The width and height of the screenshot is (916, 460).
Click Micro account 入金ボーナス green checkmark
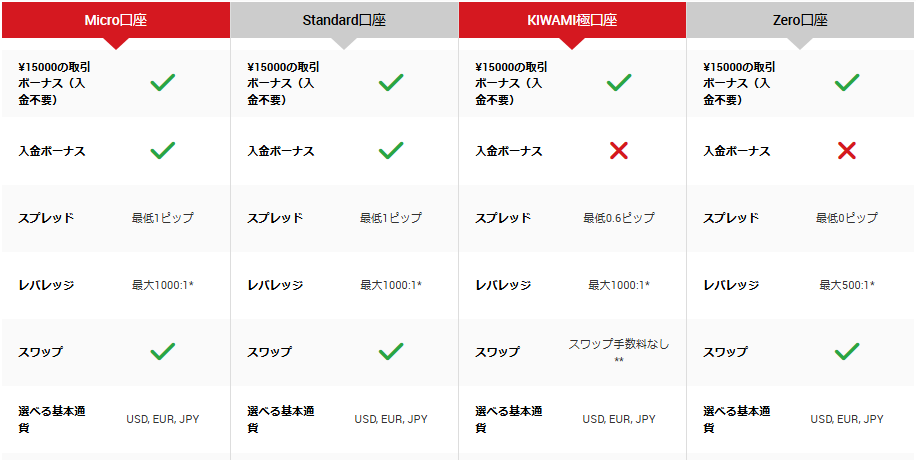[163, 151]
